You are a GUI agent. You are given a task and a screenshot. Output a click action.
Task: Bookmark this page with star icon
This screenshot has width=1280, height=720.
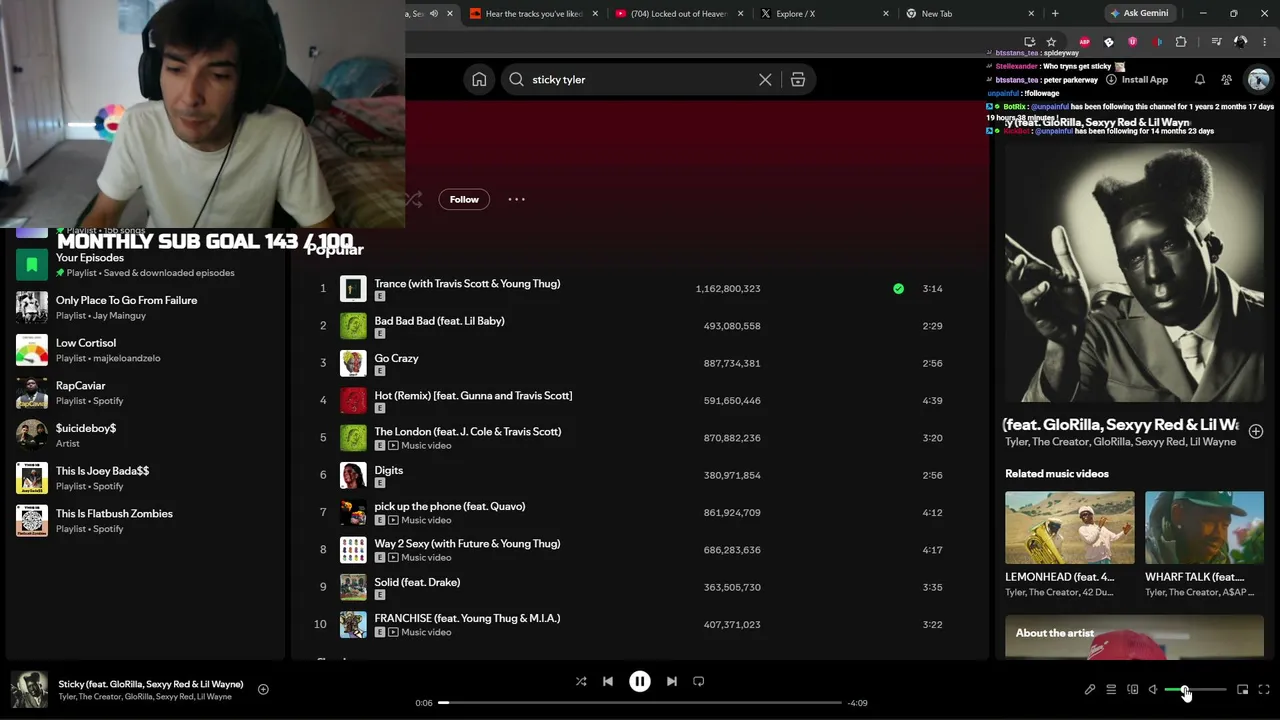coord(1051,42)
